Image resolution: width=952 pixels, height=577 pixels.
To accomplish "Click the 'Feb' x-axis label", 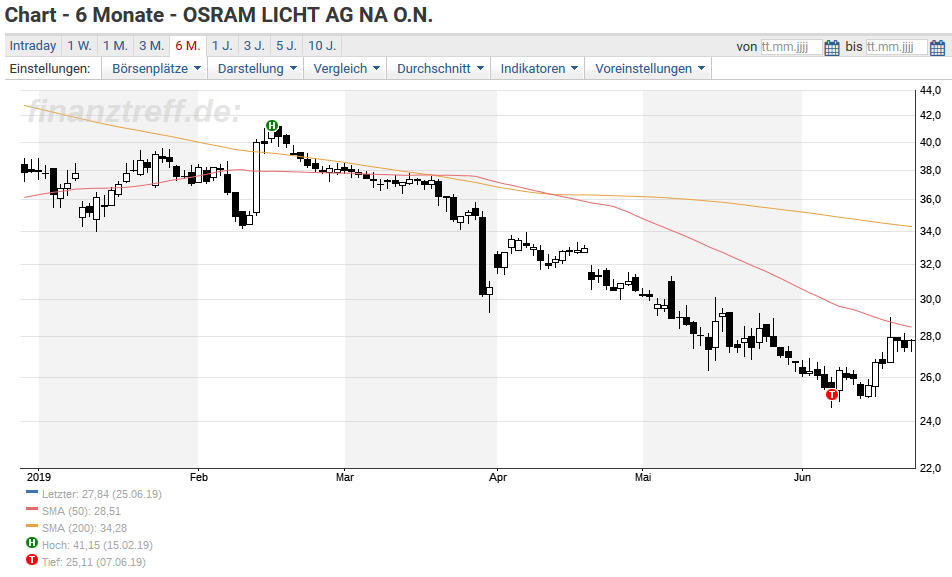I will pos(199,477).
